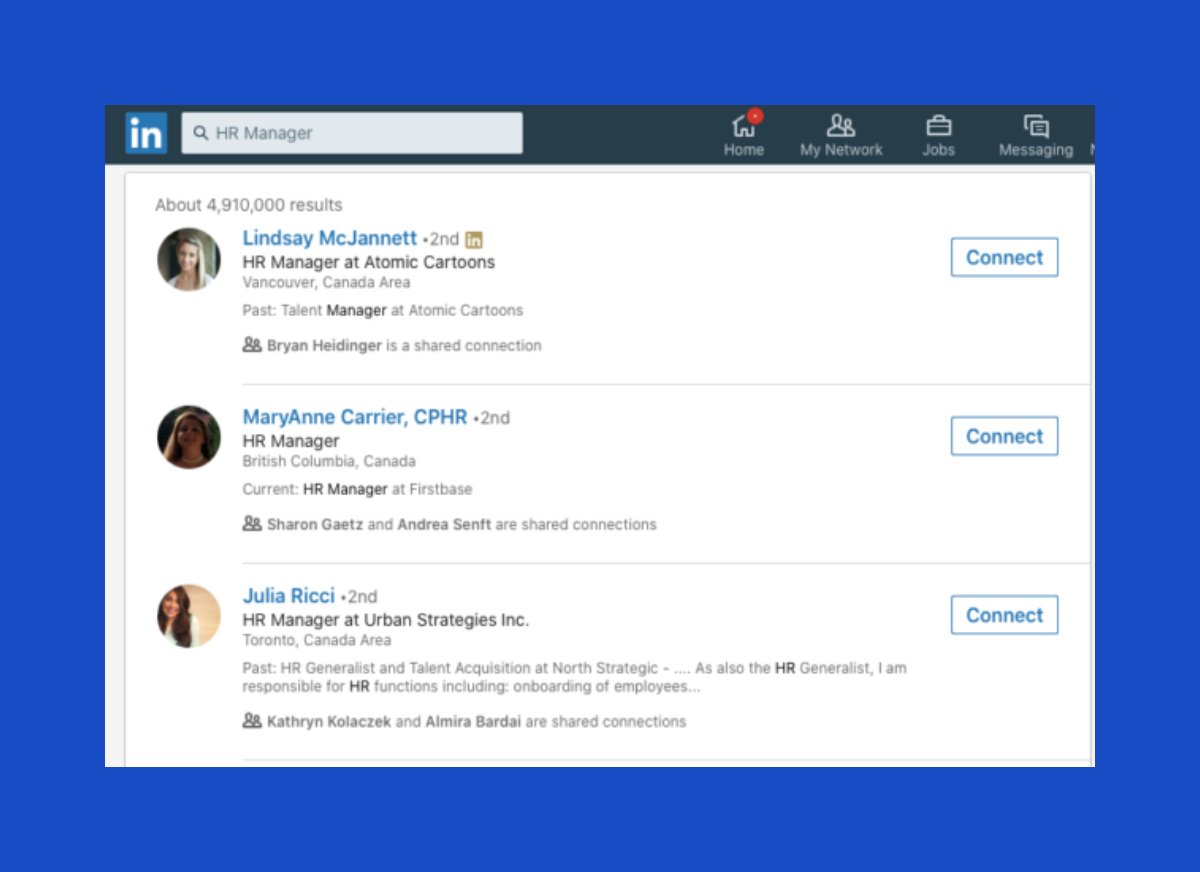Open MaryAnne Carrier's profile photo

click(x=189, y=437)
